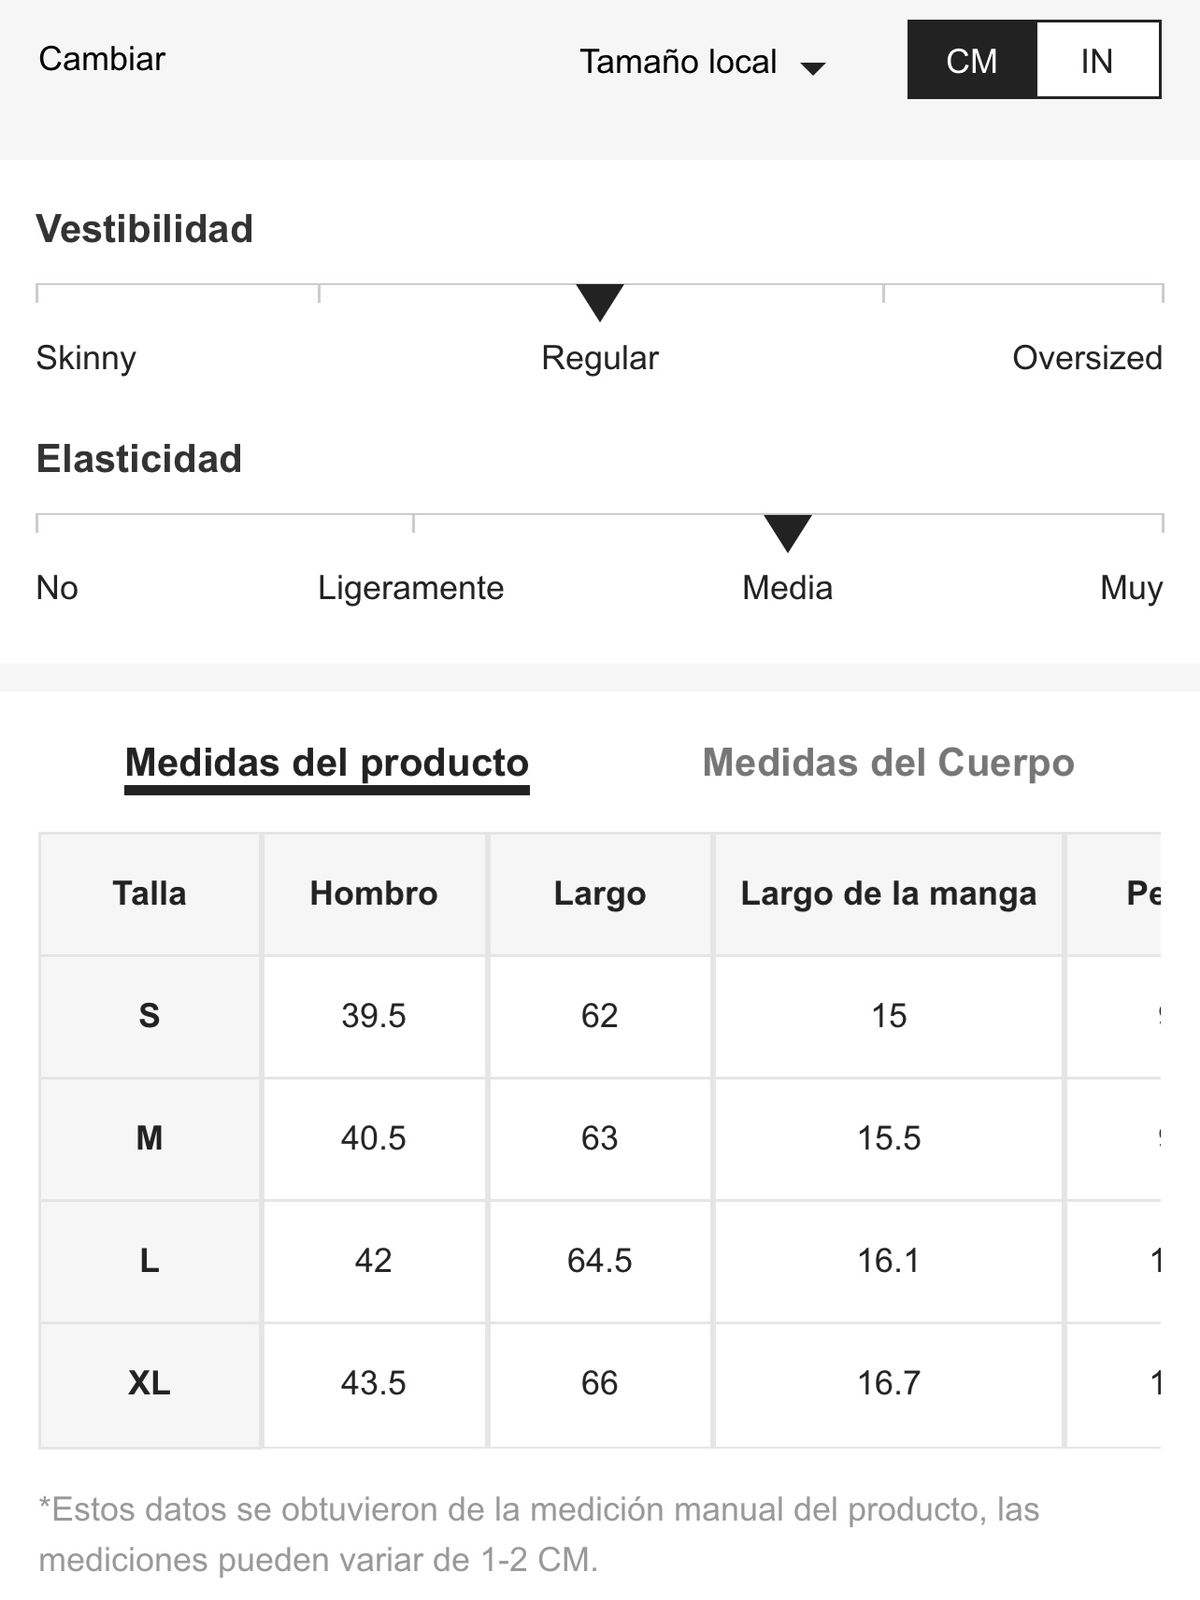1200x1600 pixels.
Task: Switch units to CM
Action: pyautogui.click(x=972, y=60)
